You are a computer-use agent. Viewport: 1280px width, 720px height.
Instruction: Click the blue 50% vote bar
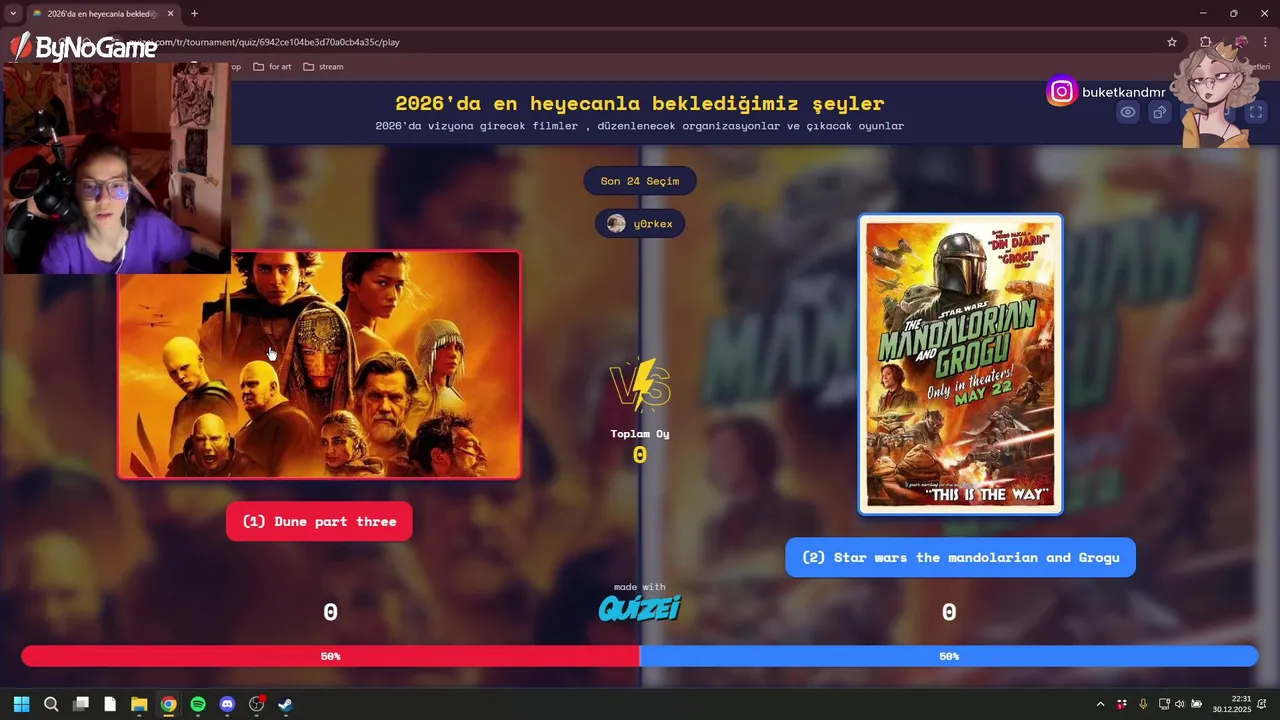tap(949, 656)
